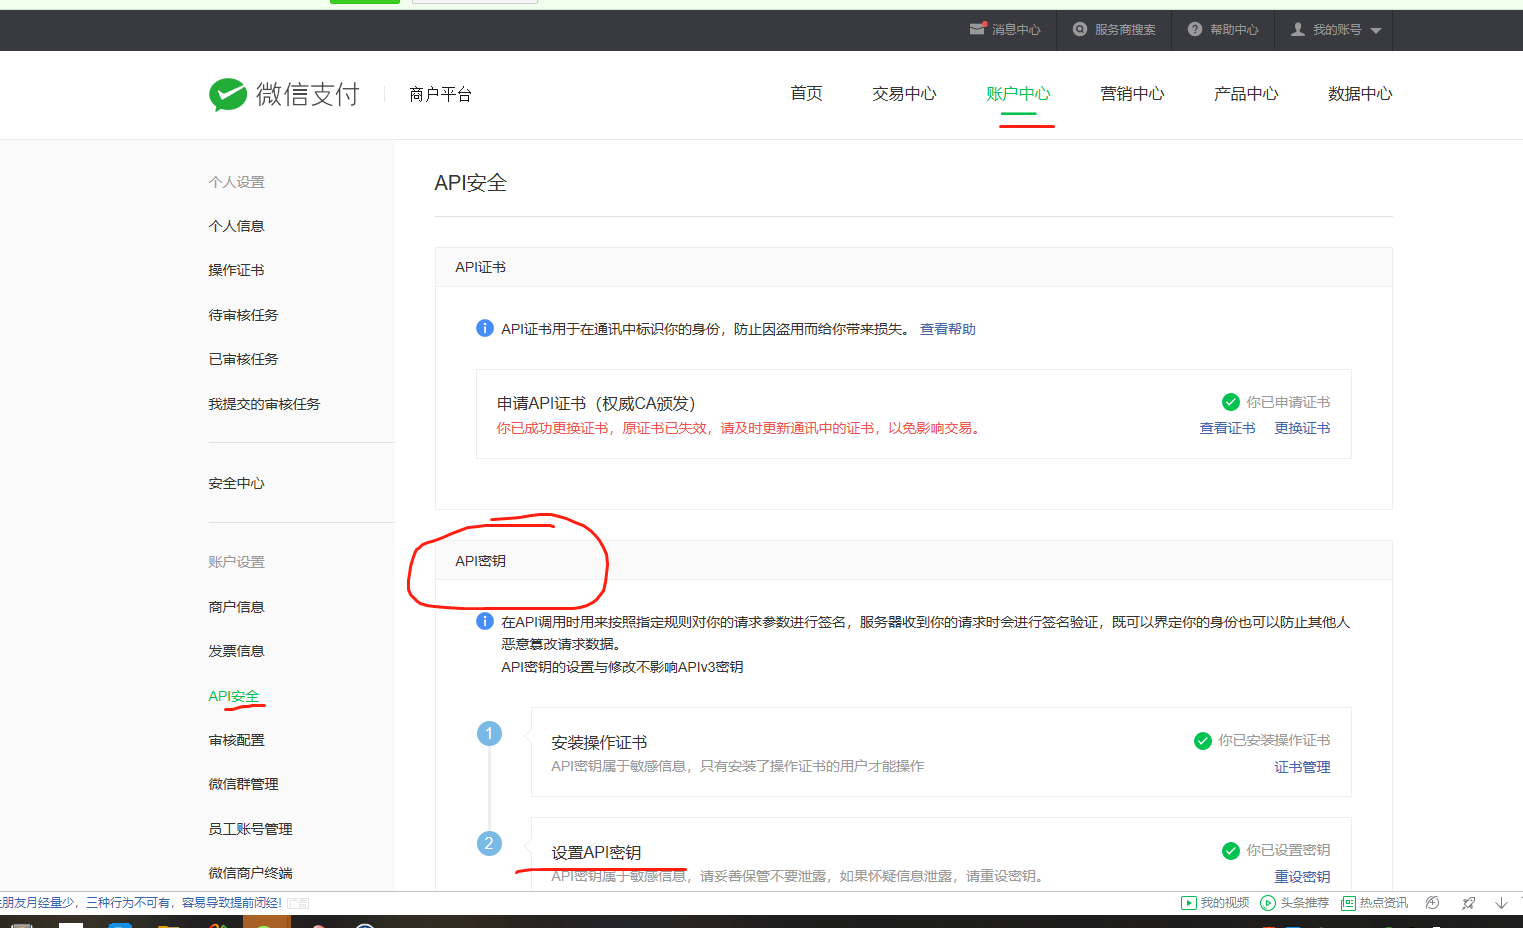Click the browser speed-boost clock icon
The width and height of the screenshot is (1523, 928).
point(1432,902)
